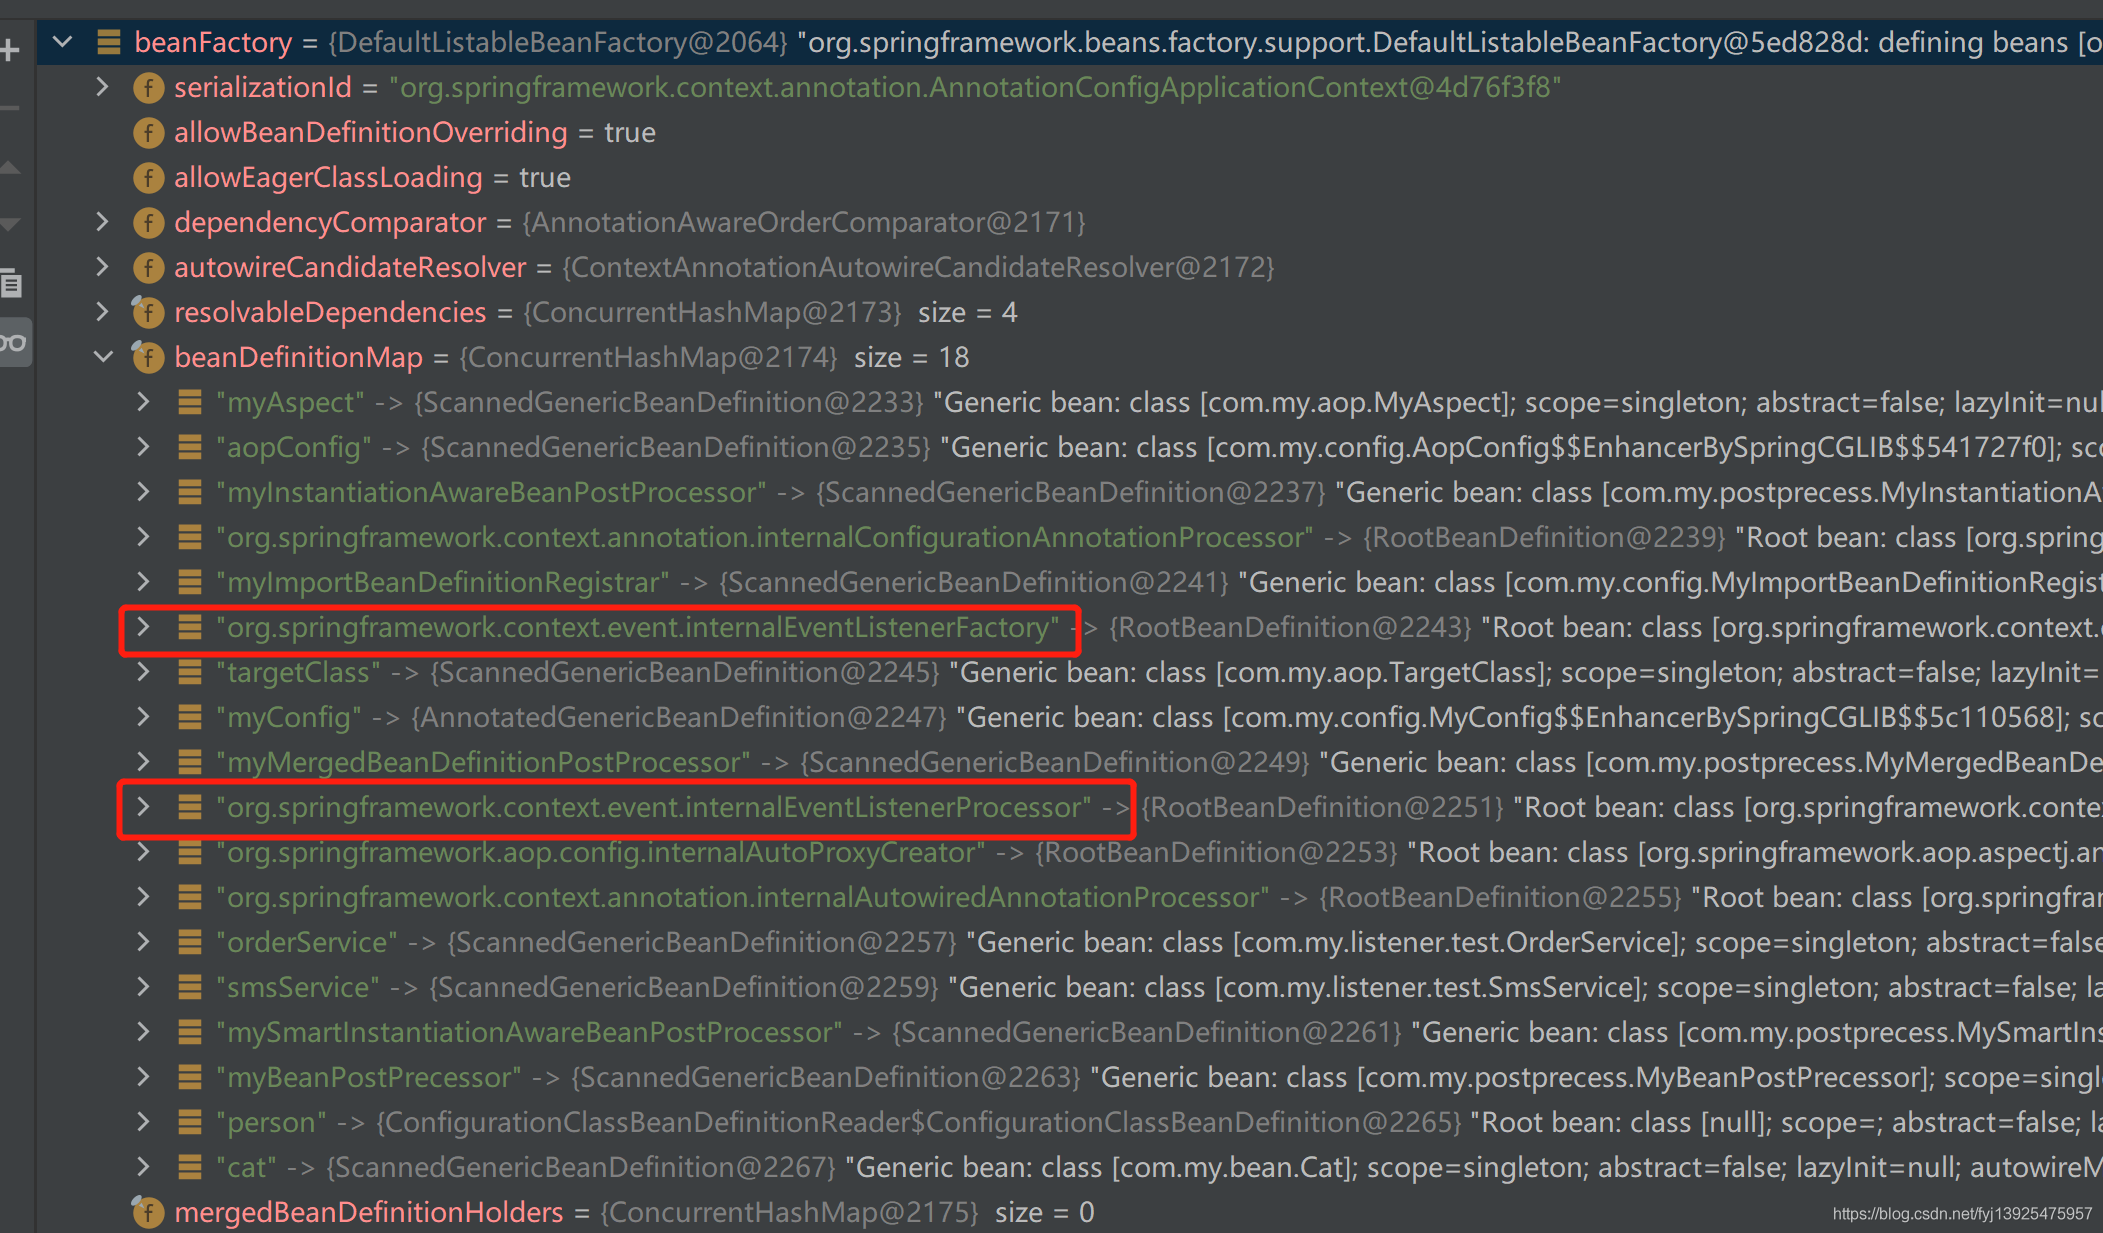The image size is (2103, 1233).
Task: Expand the dependencyComparator field
Action: coord(102,222)
